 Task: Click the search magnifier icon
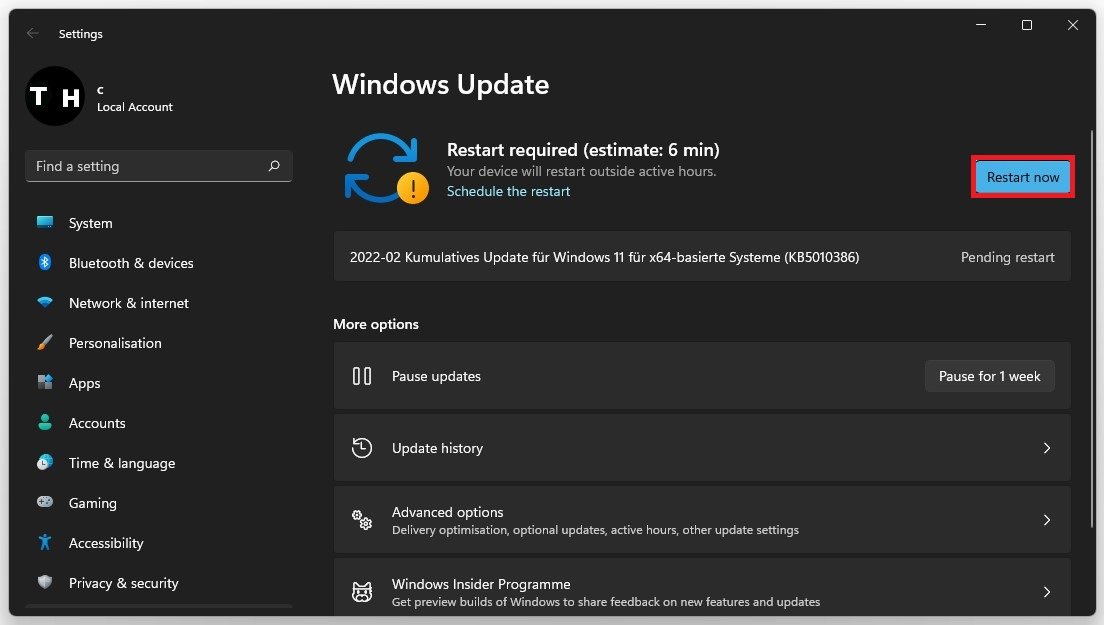tap(274, 166)
